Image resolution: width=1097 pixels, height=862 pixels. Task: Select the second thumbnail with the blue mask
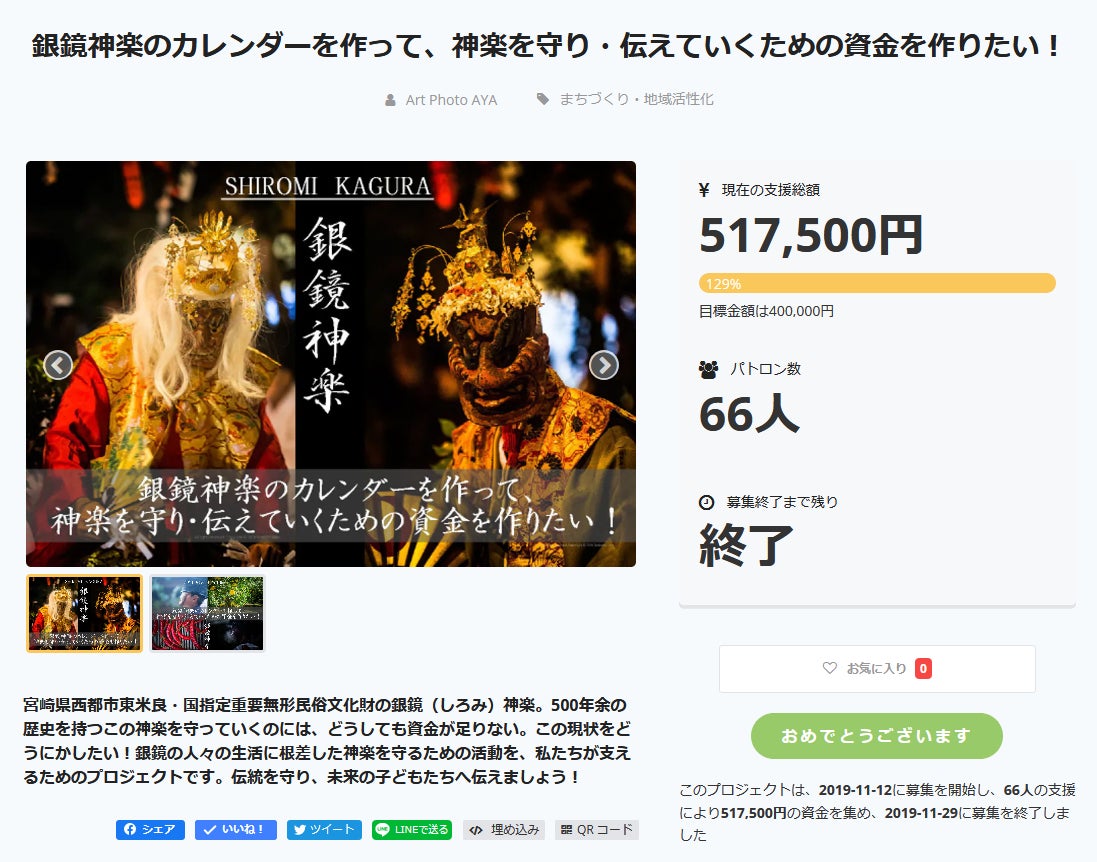pyautogui.click(x=207, y=614)
